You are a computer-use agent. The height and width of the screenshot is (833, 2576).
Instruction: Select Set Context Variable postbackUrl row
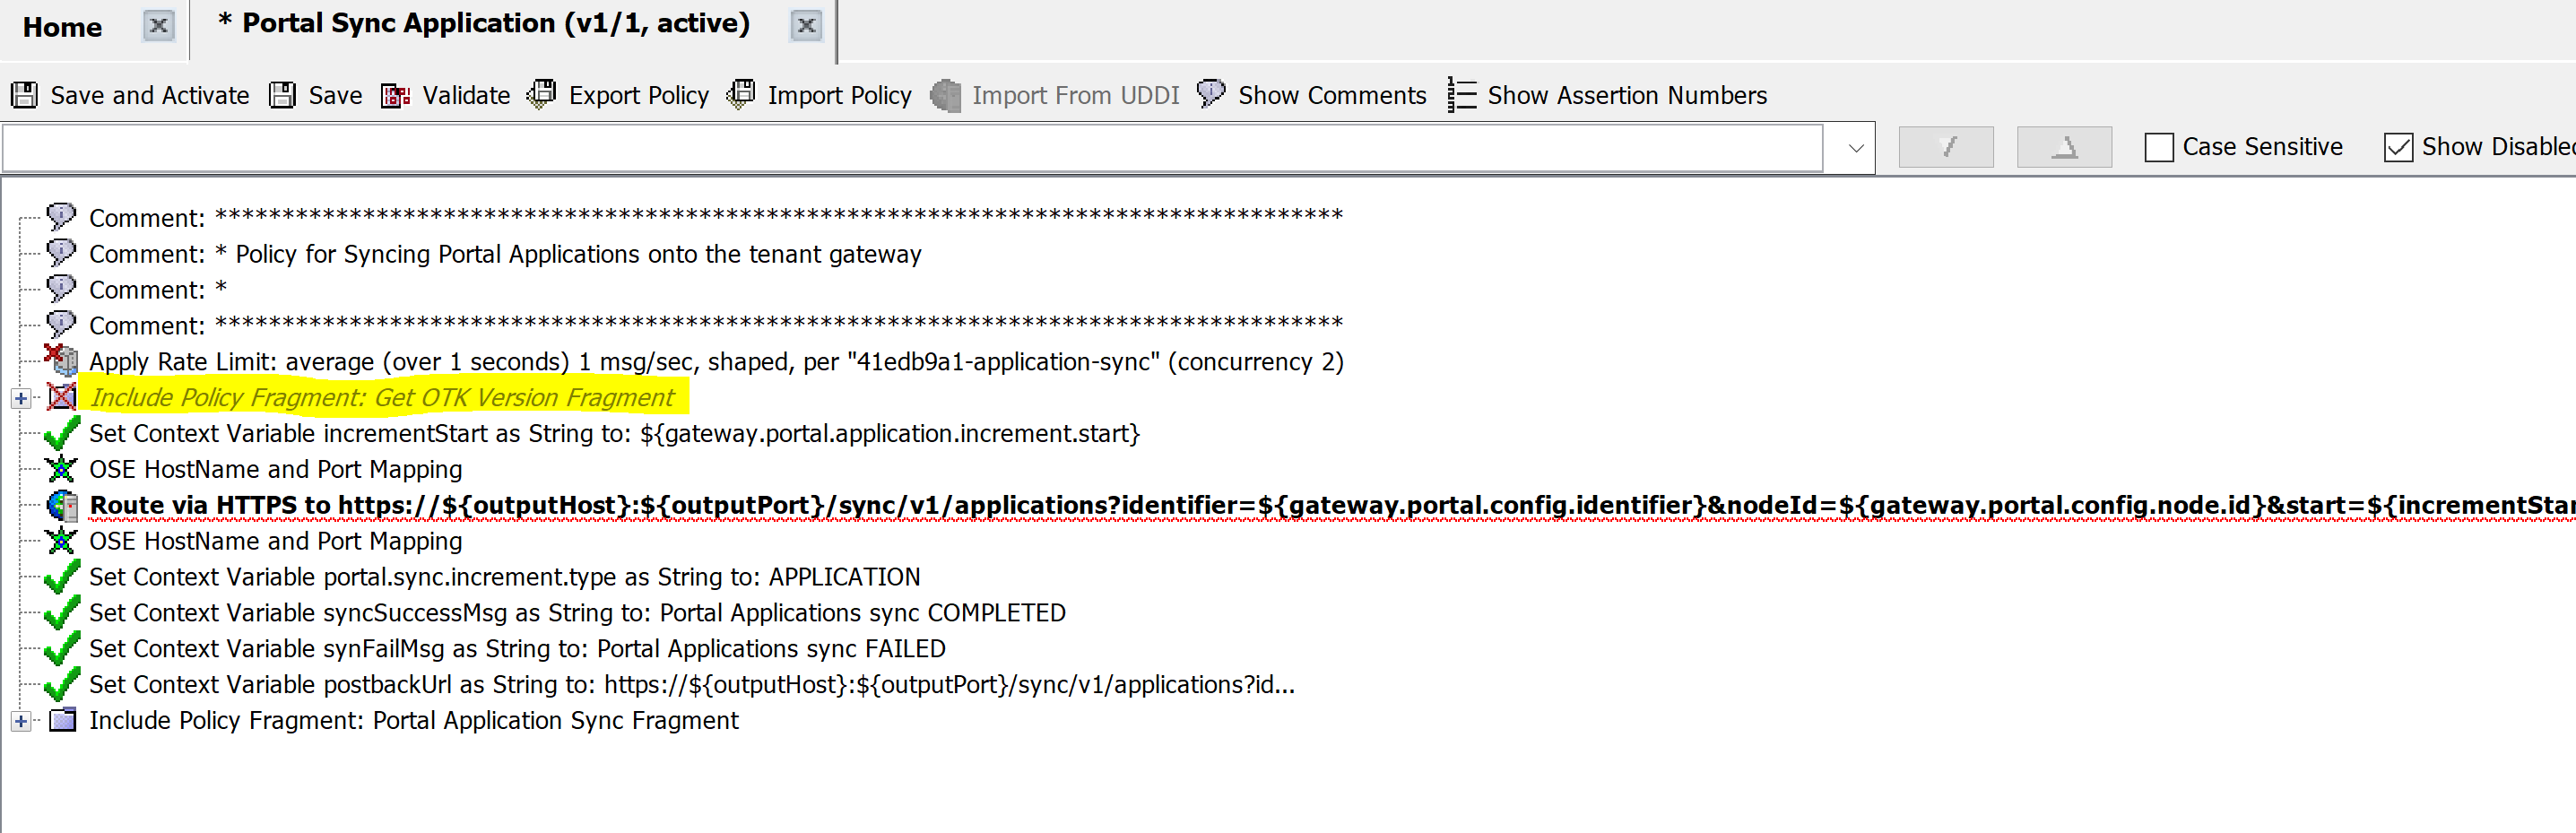[692, 685]
